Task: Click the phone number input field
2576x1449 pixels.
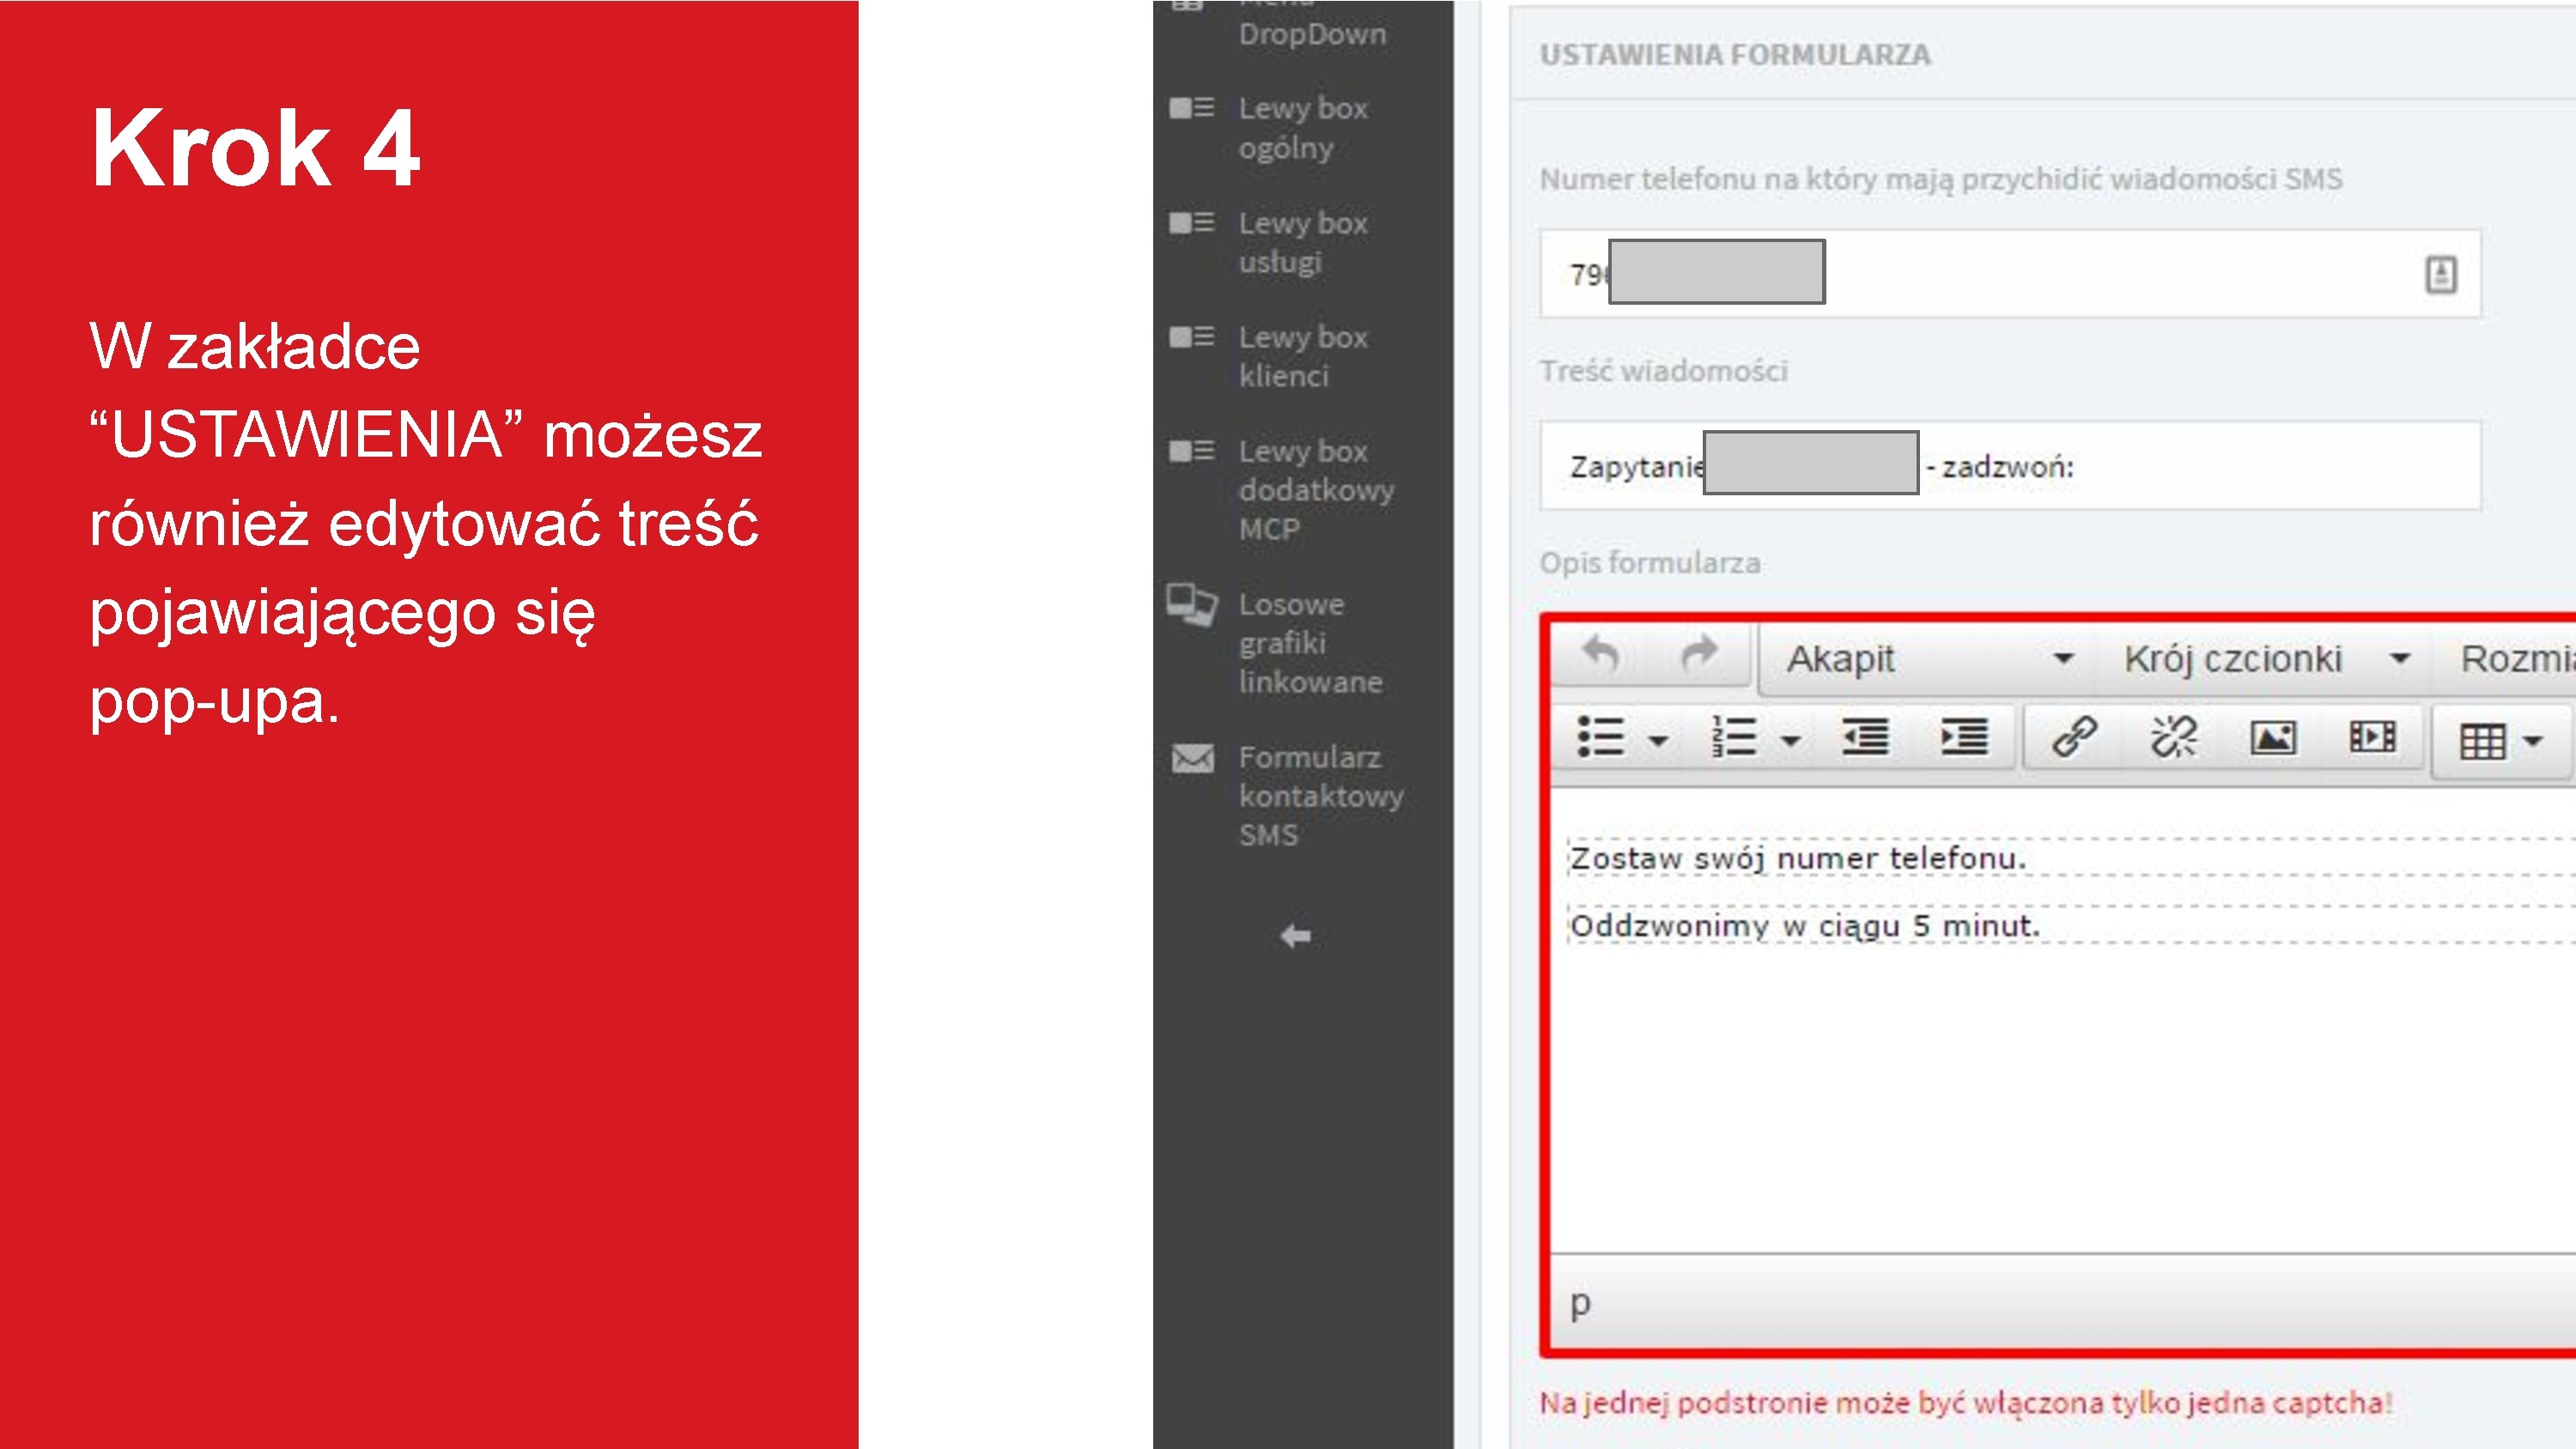Action: tap(2010, 274)
